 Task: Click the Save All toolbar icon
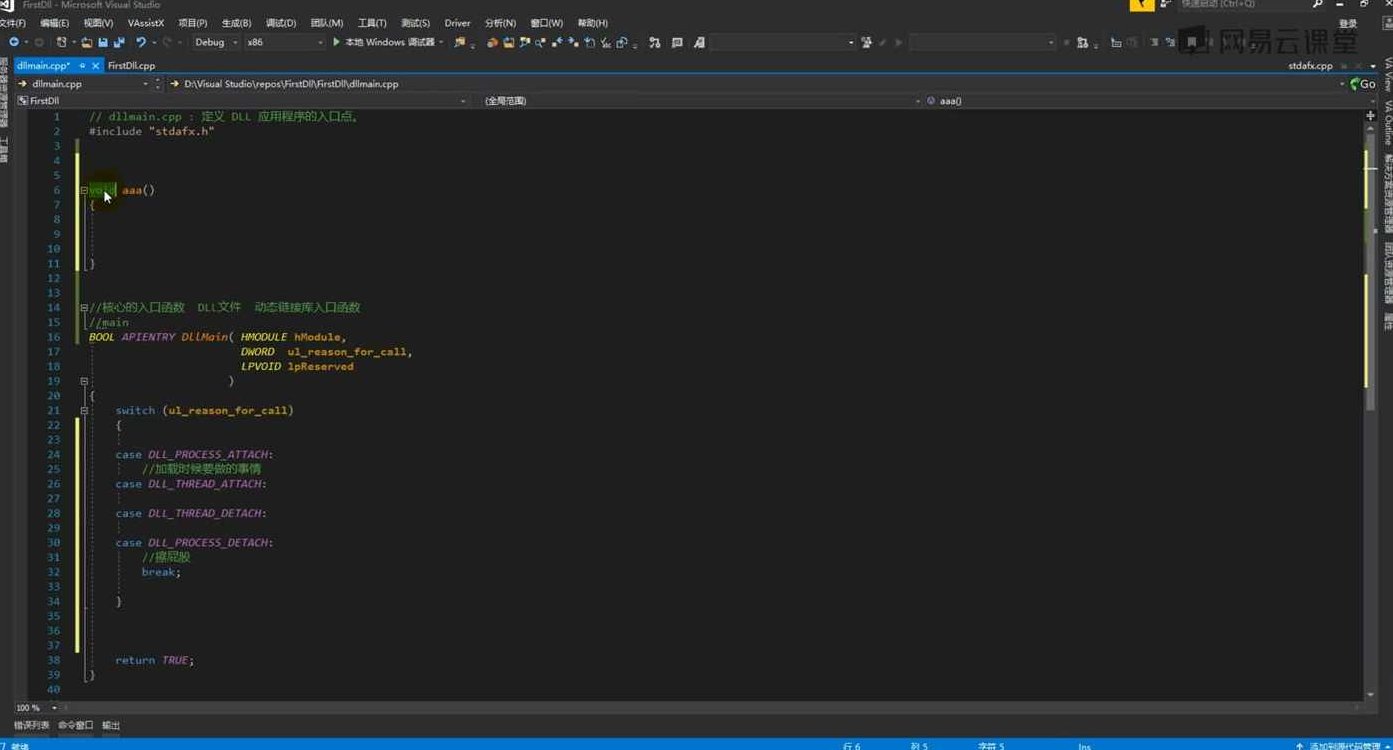click(119, 43)
